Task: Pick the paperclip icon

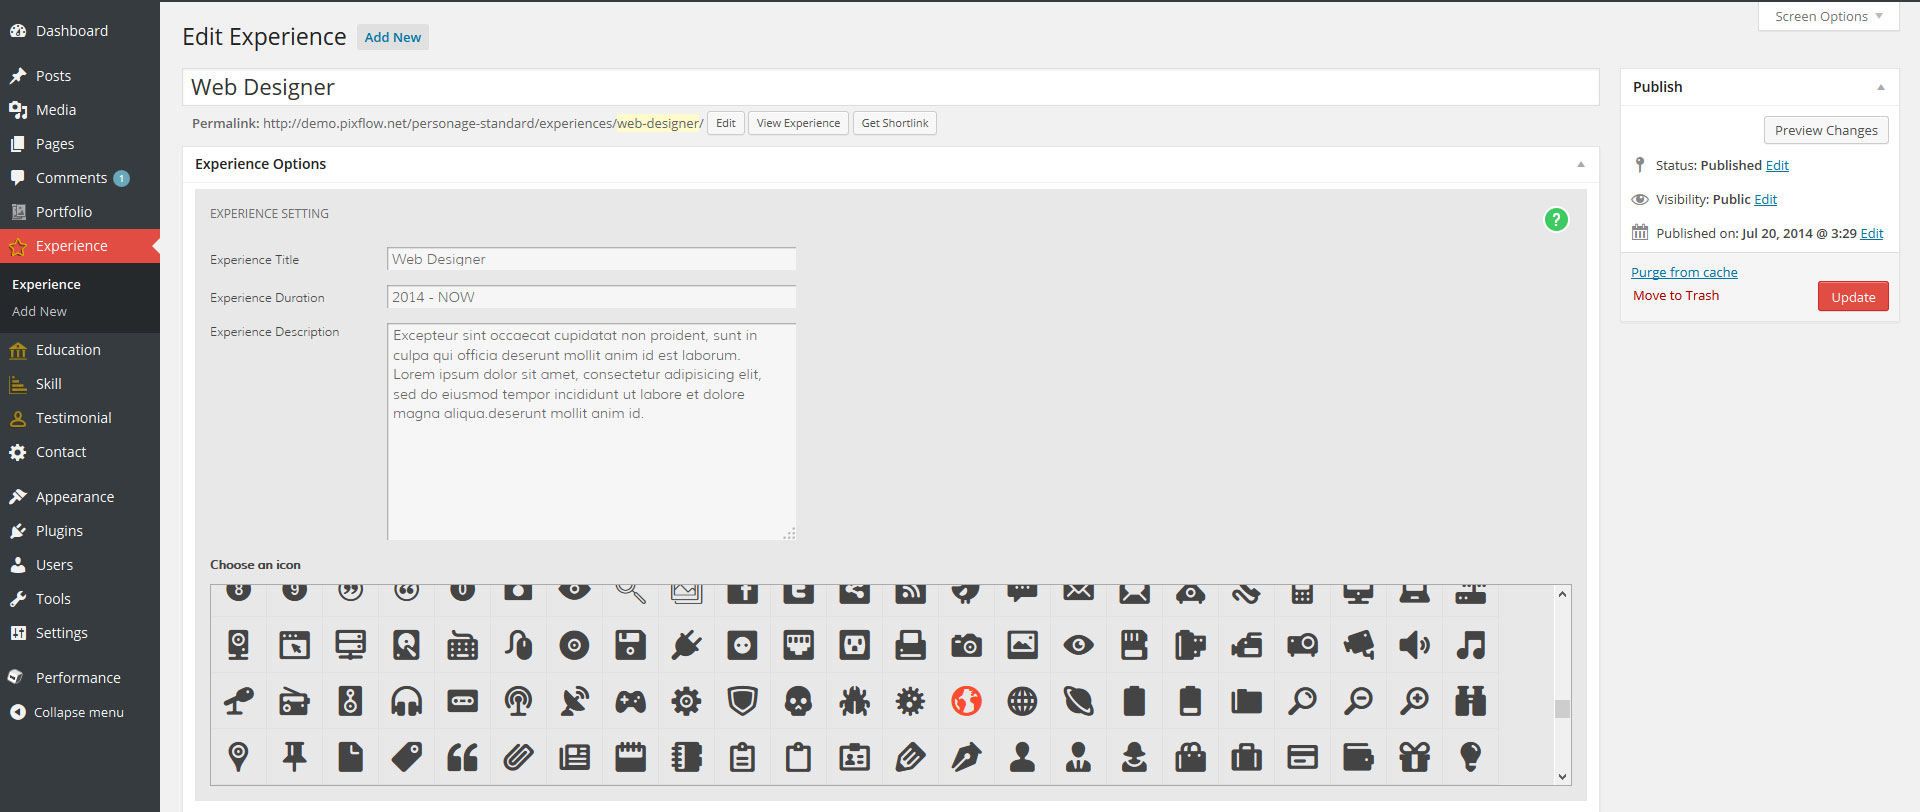Action: tap(518, 757)
